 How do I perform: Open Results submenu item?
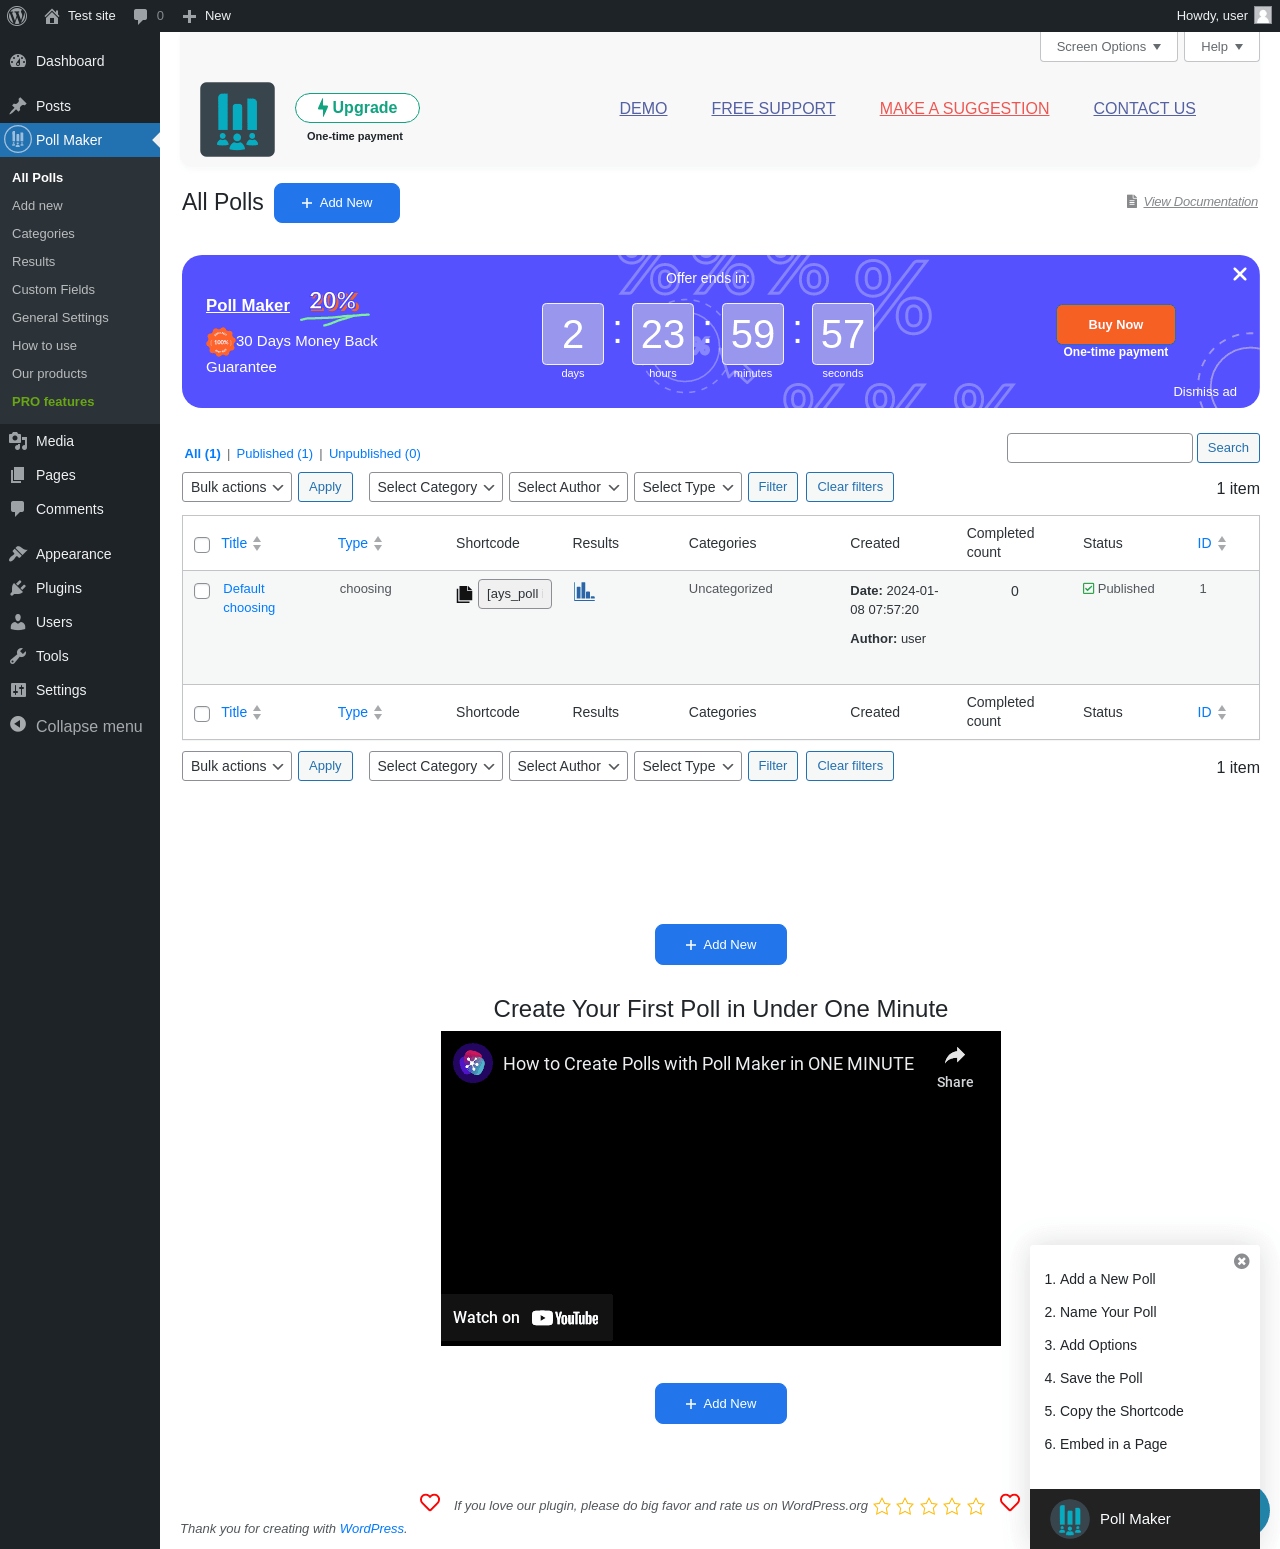point(34,261)
